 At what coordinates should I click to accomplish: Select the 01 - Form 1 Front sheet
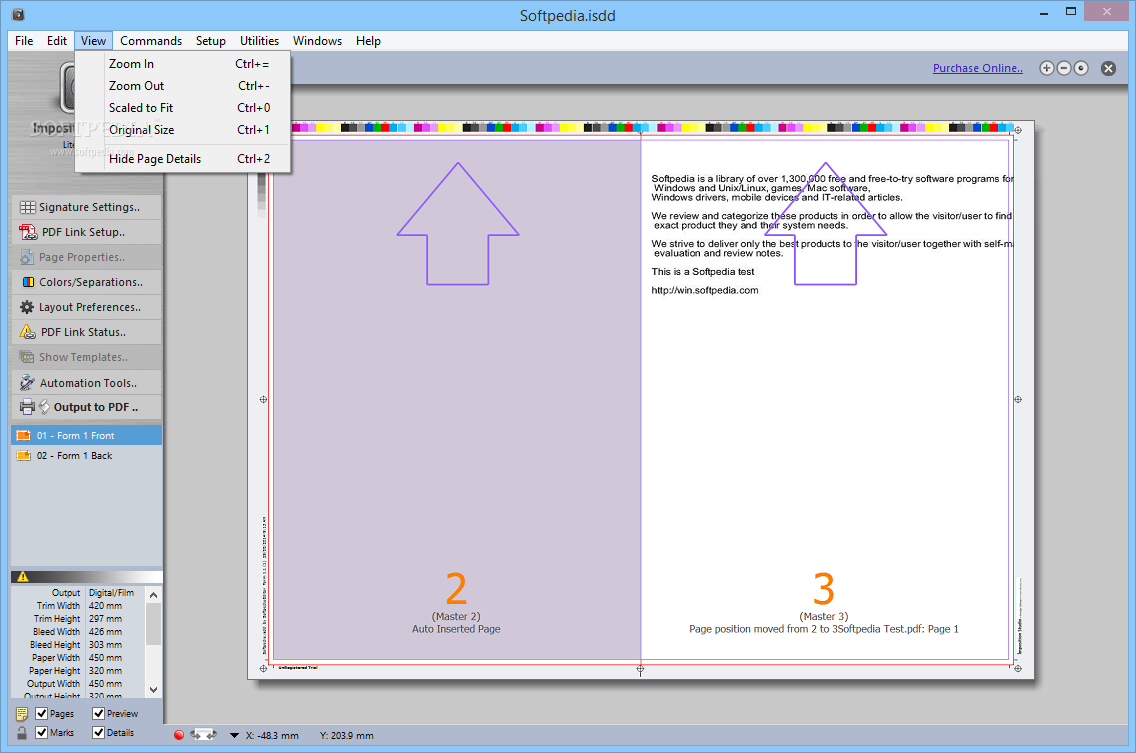pos(87,436)
